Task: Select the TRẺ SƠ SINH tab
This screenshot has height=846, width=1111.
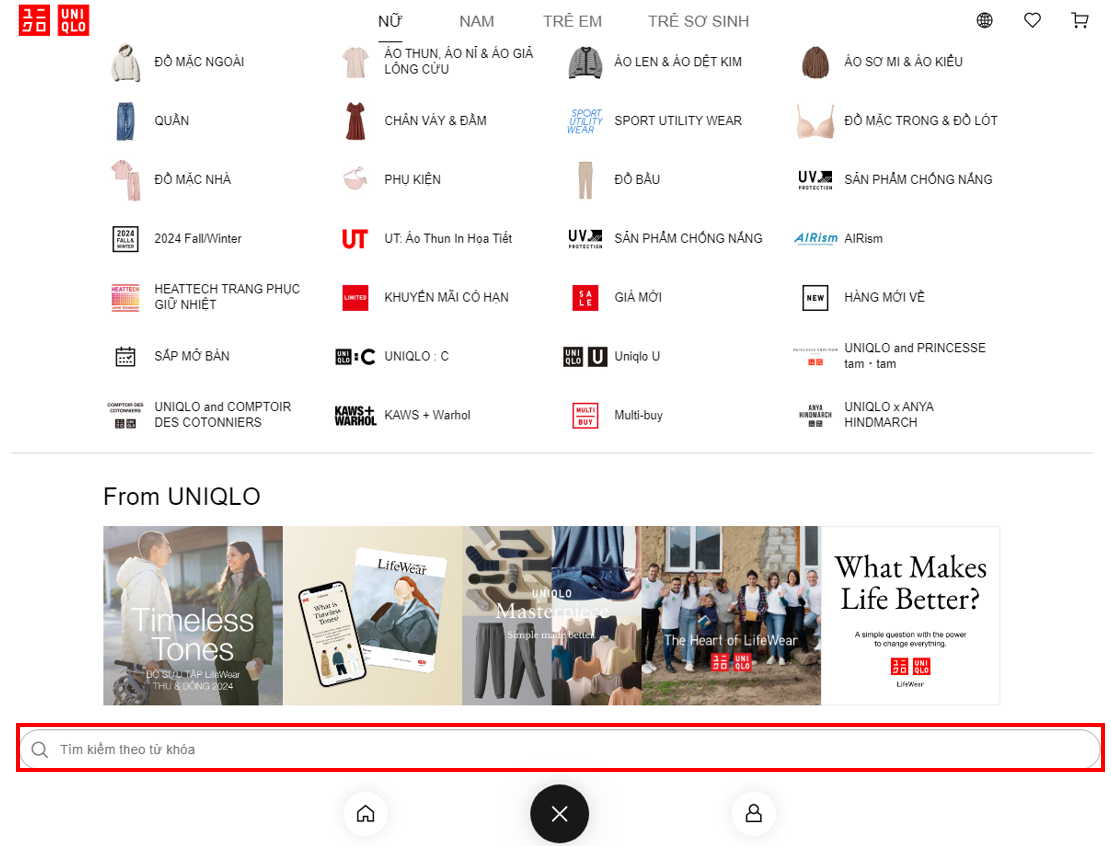Action: [x=698, y=22]
